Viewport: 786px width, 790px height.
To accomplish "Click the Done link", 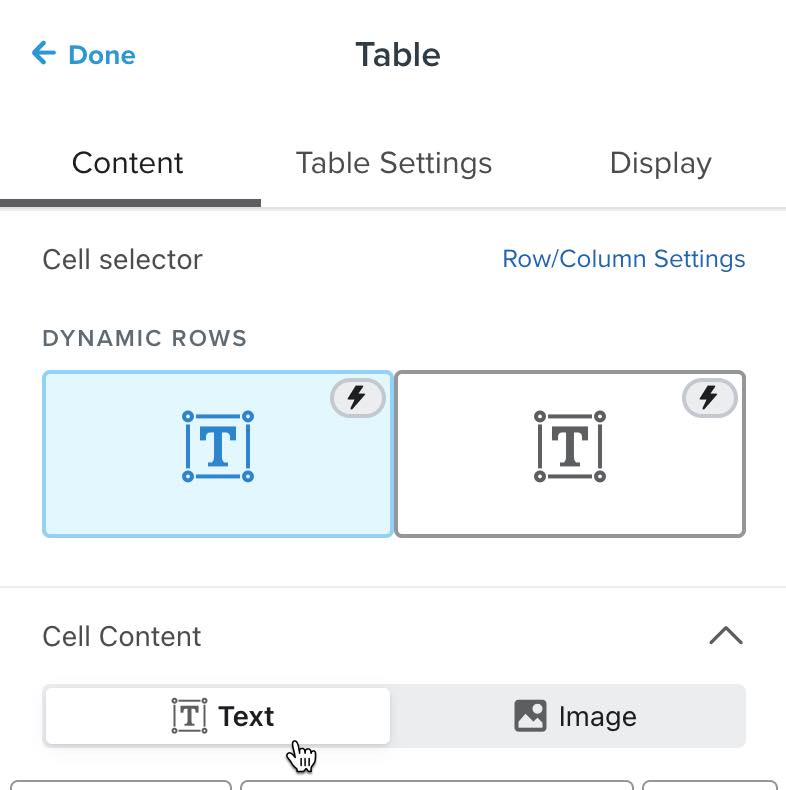I will click(x=101, y=55).
